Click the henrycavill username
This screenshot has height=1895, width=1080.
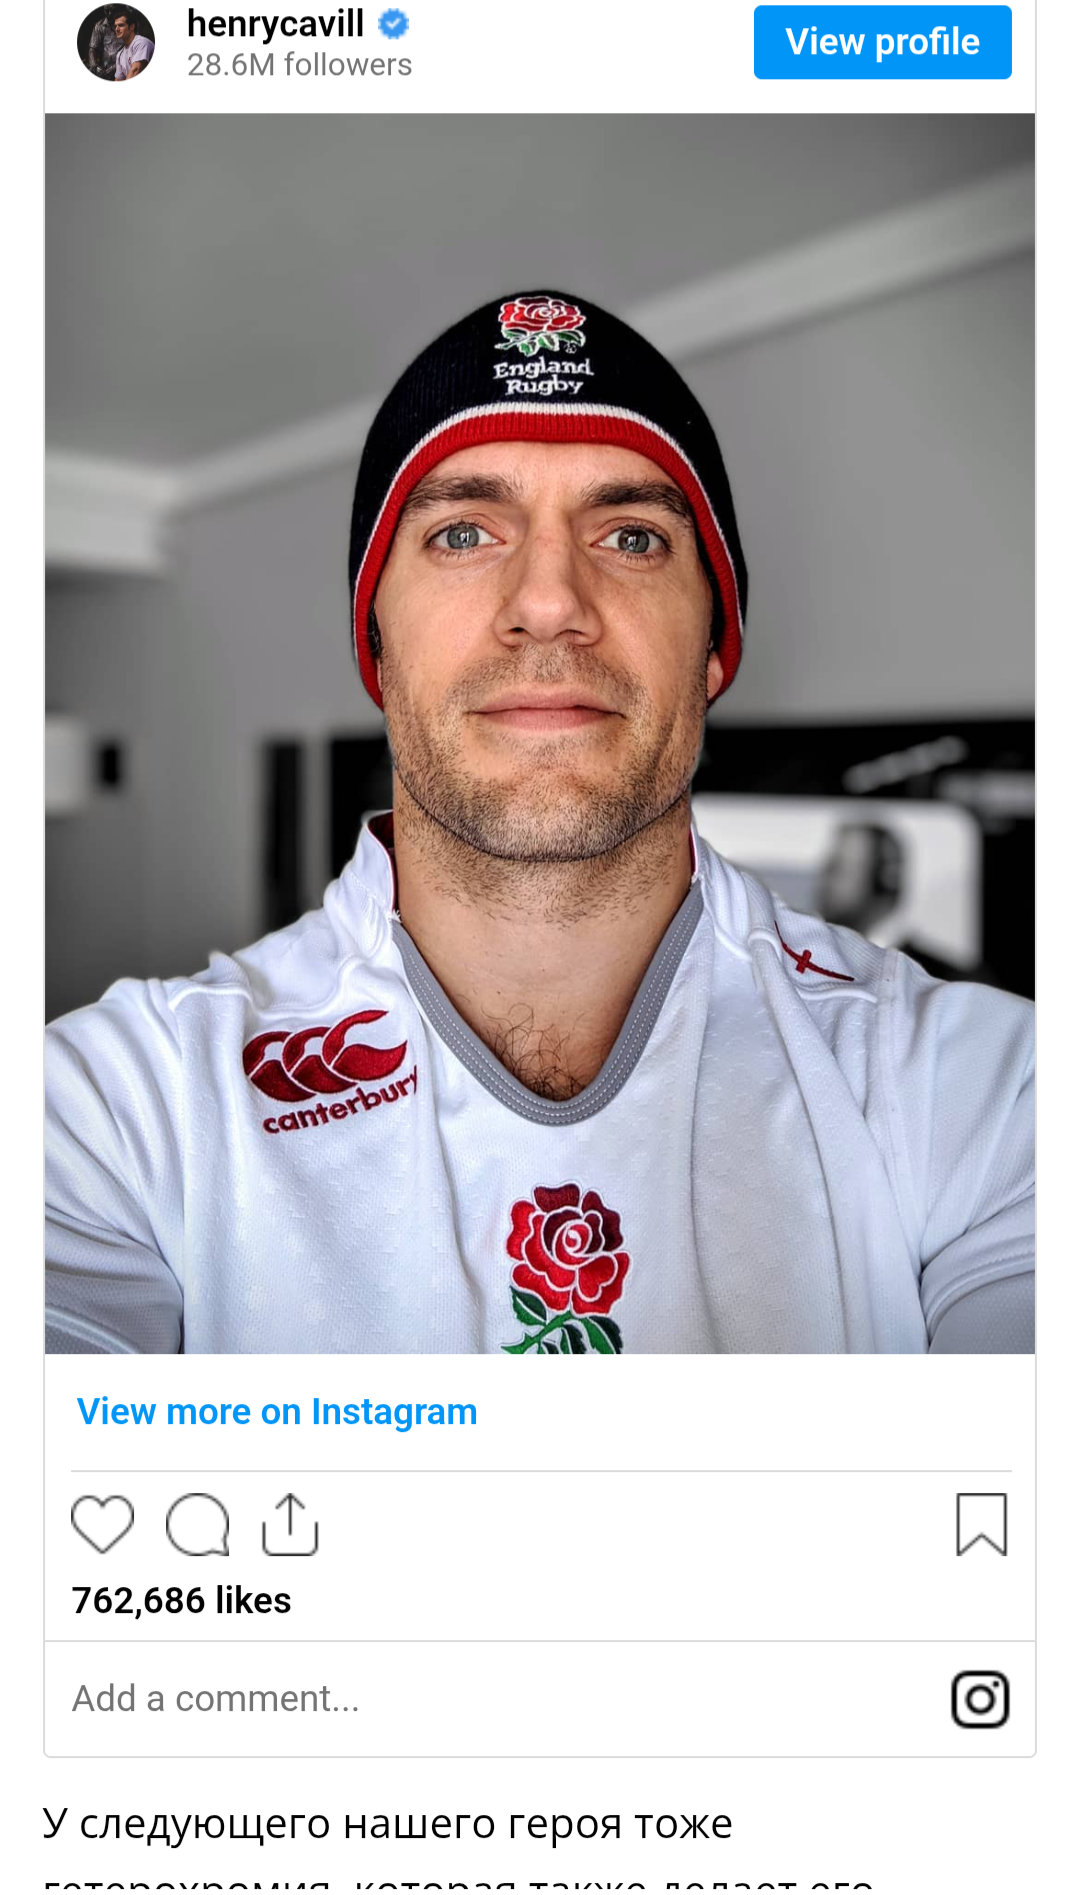click(x=275, y=23)
